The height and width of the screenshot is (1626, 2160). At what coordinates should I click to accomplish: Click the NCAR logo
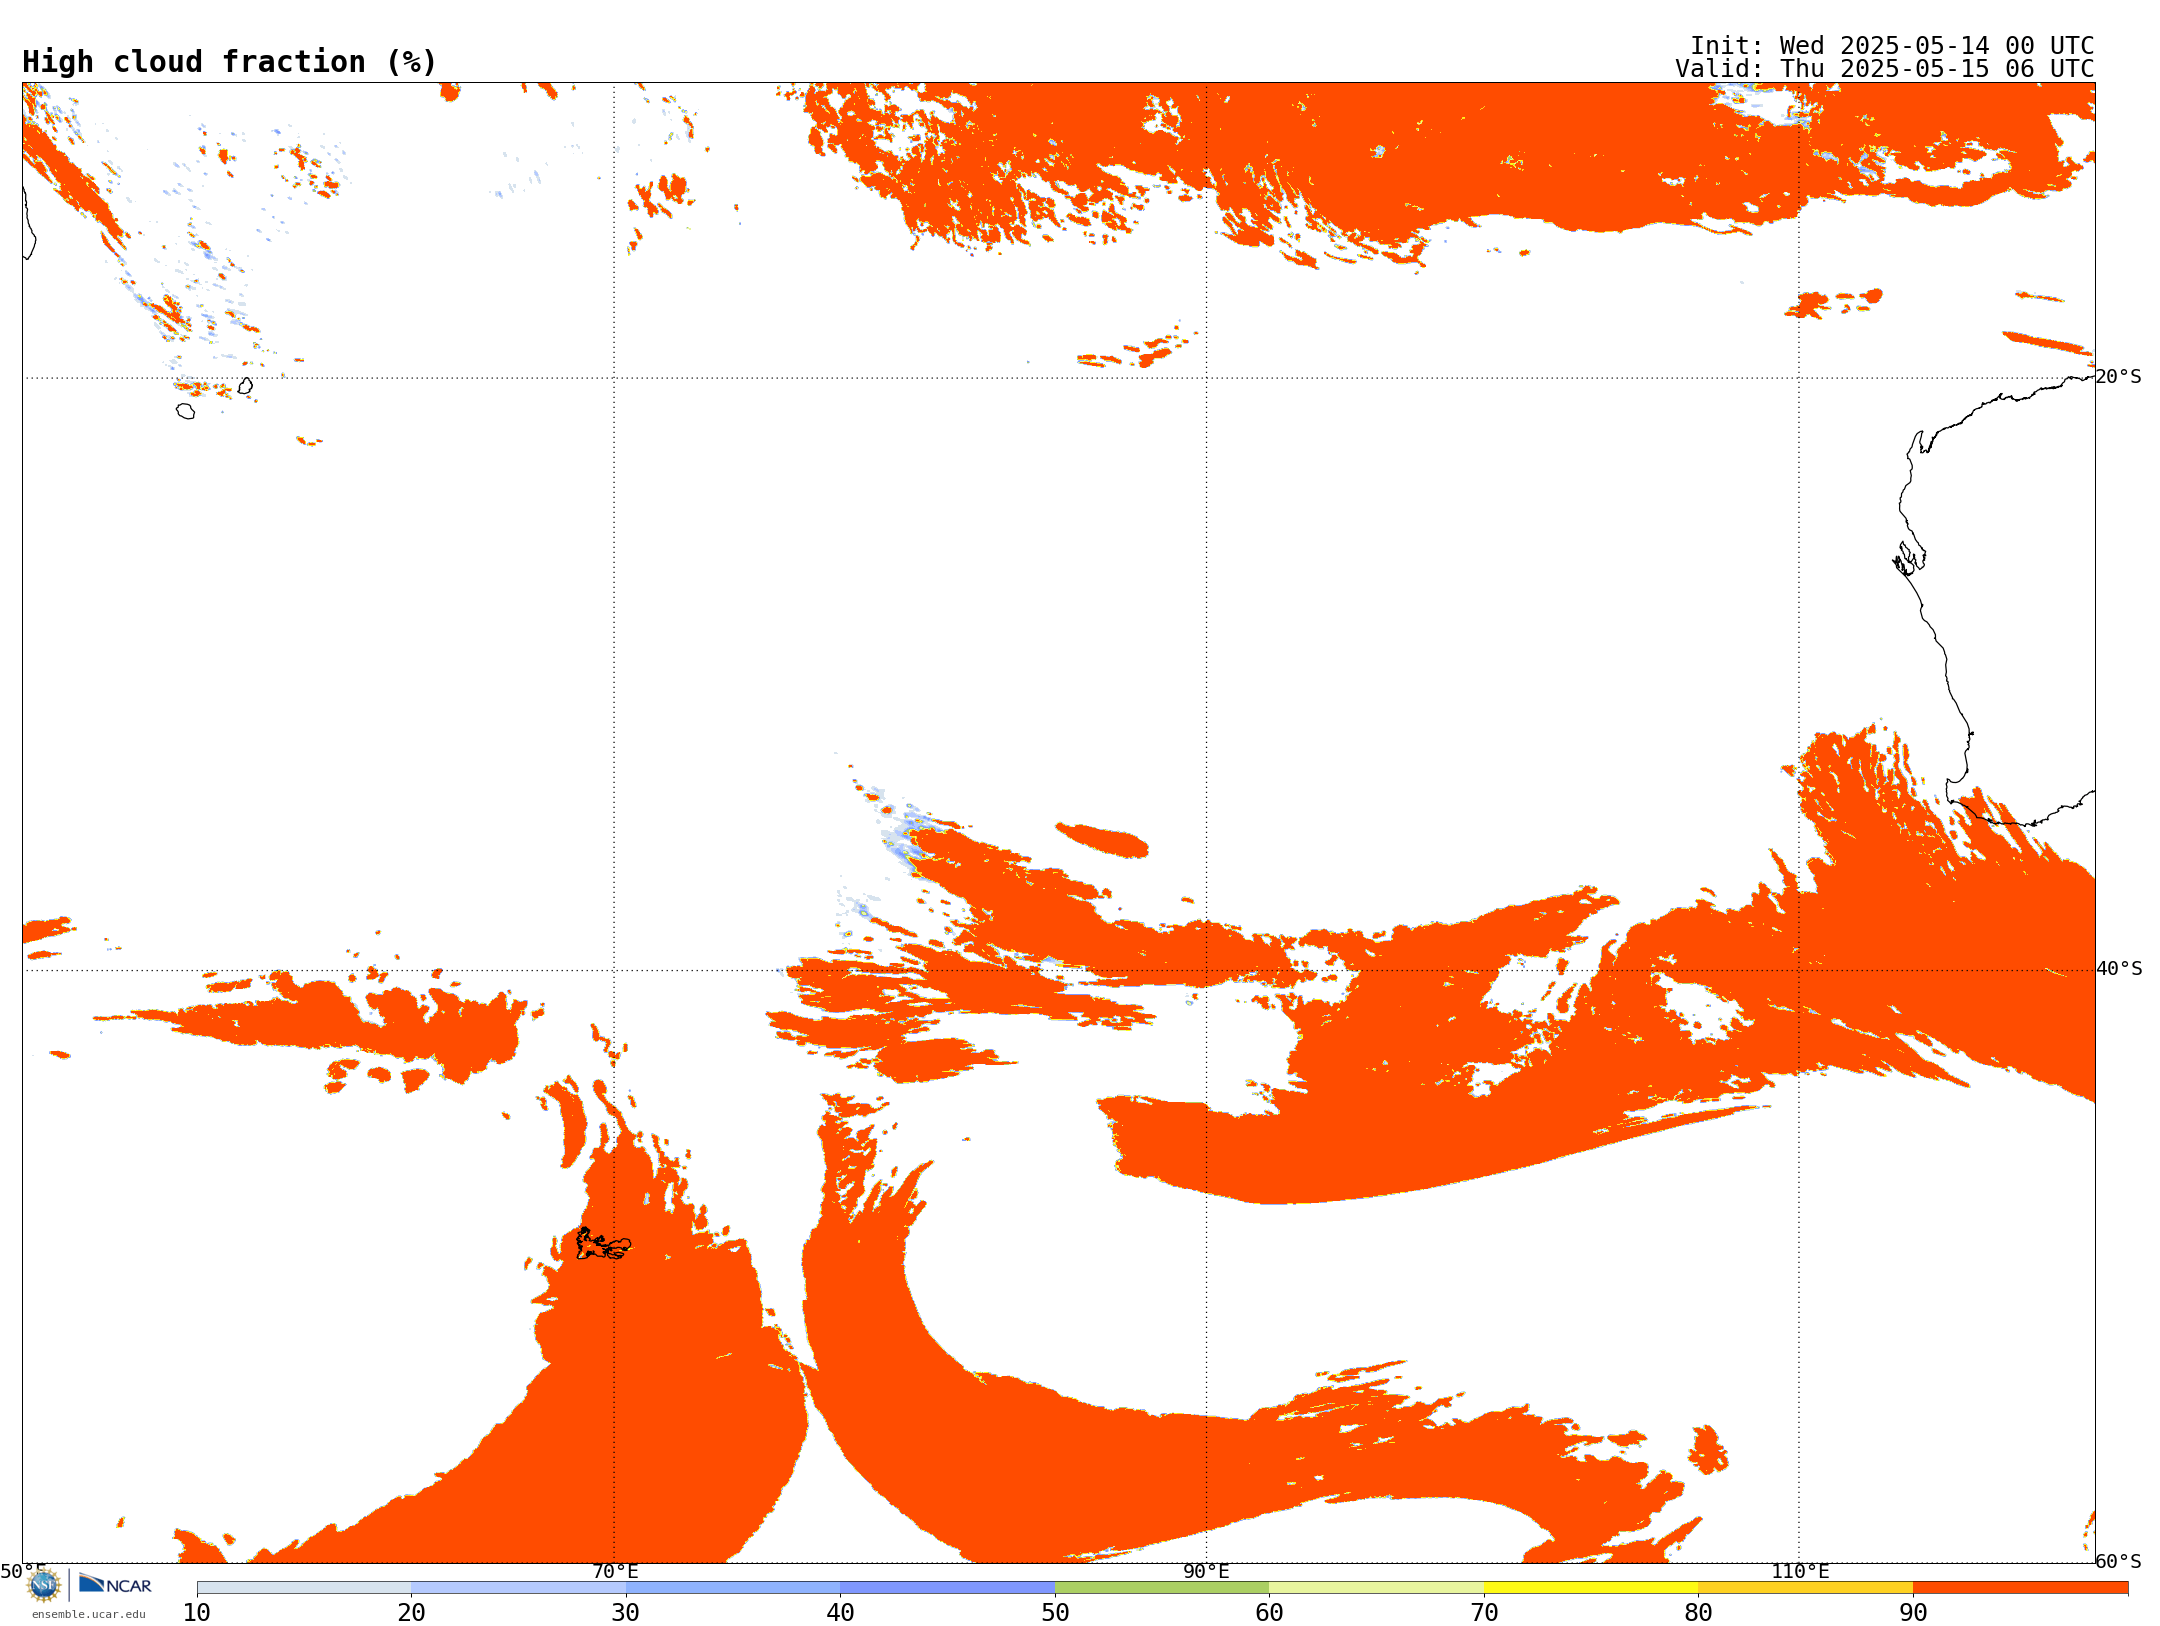pyautogui.click(x=115, y=1584)
